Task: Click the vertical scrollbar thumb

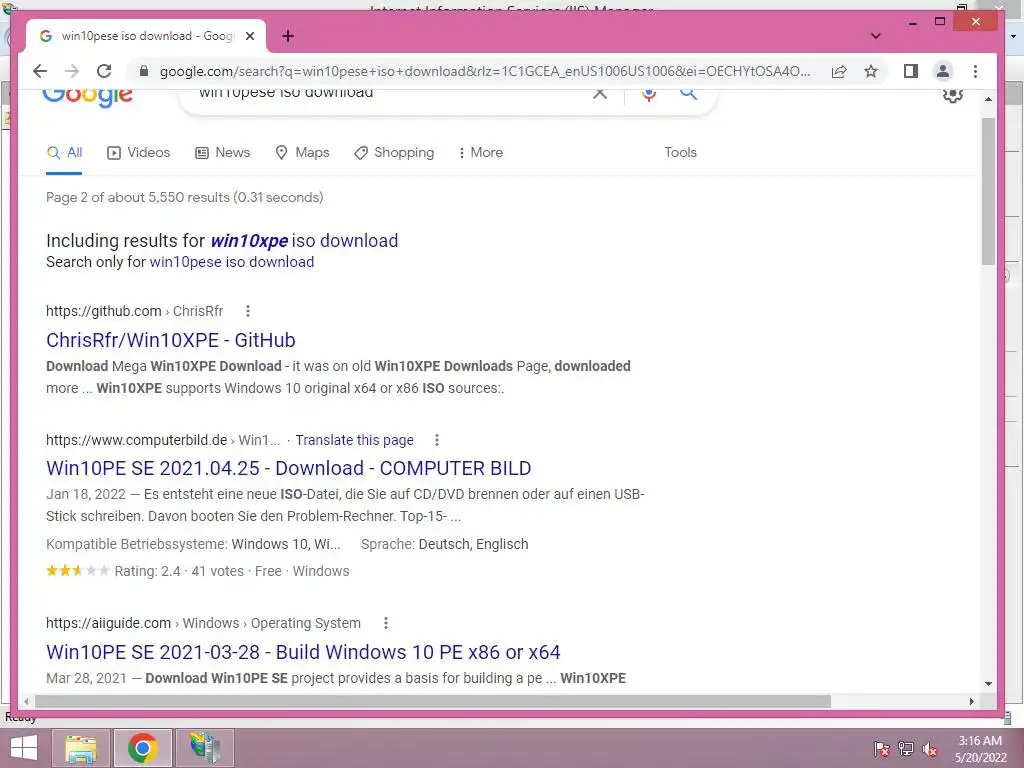Action: pos(988,191)
